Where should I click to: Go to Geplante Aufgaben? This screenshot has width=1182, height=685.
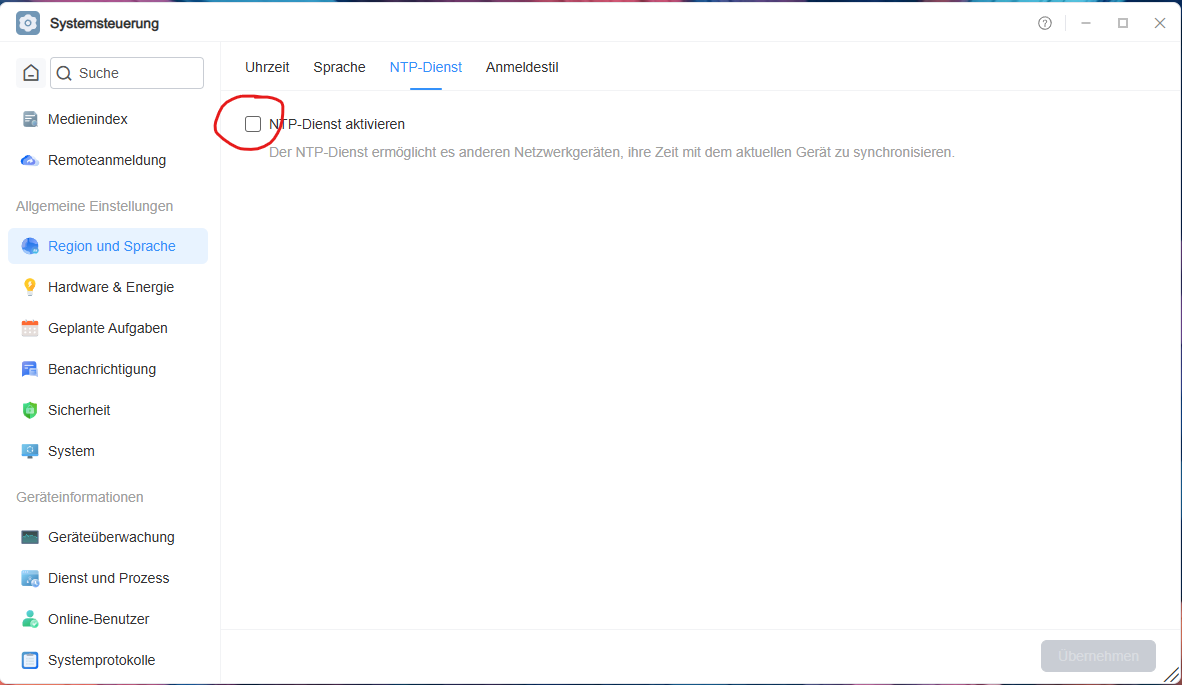point(108,329)
